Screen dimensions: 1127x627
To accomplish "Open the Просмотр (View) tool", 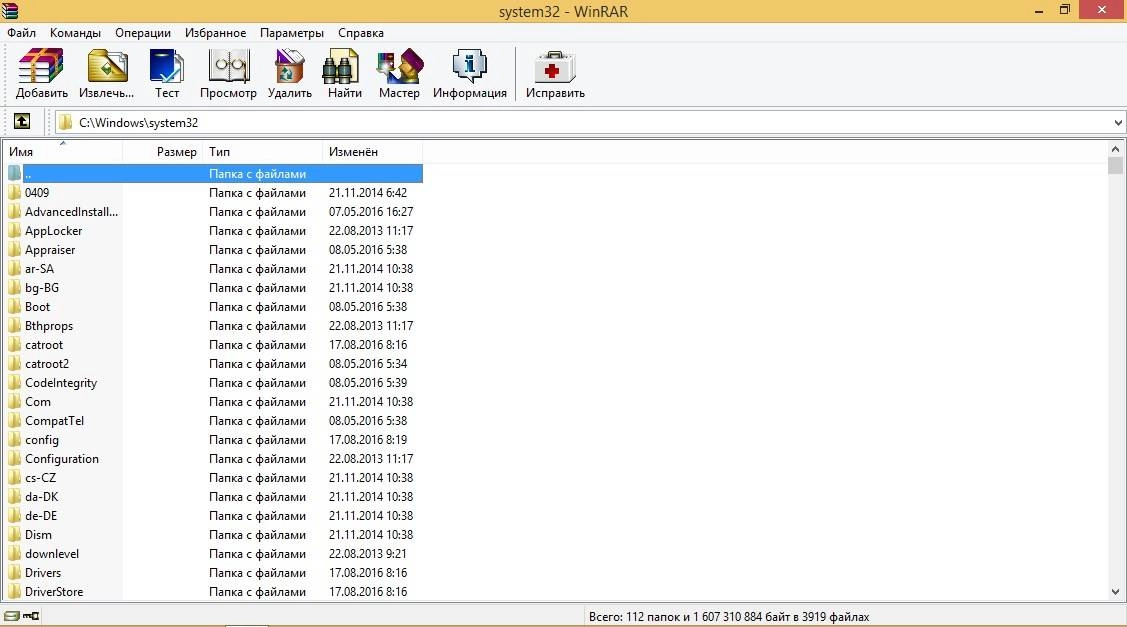I will 228,73.
